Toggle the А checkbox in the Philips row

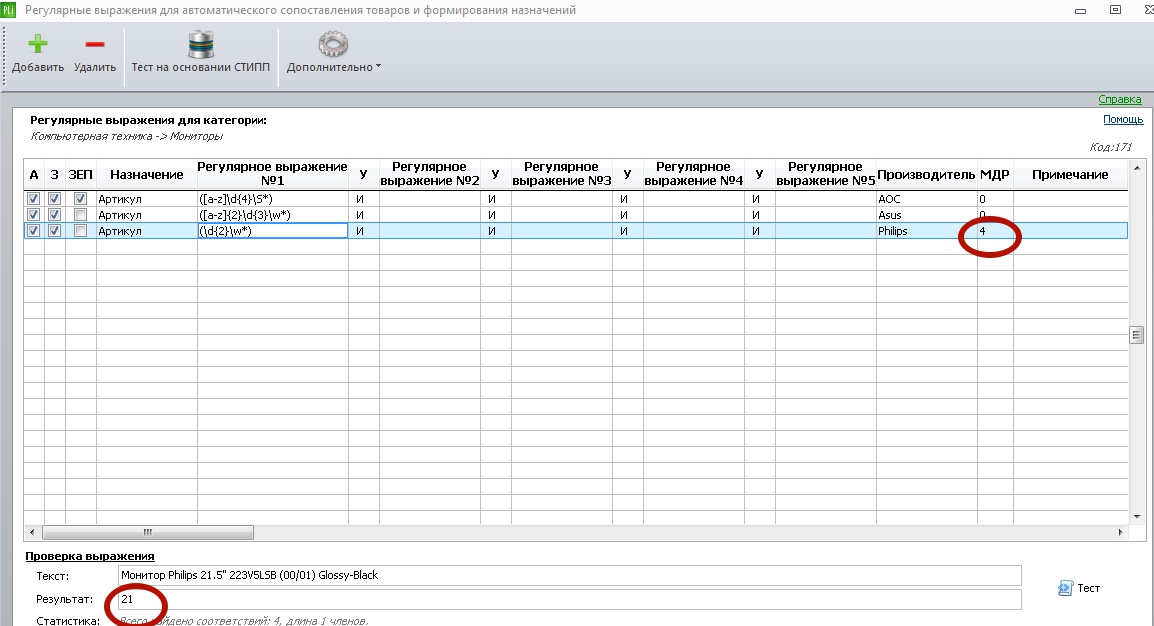click(x=33, y=231)
